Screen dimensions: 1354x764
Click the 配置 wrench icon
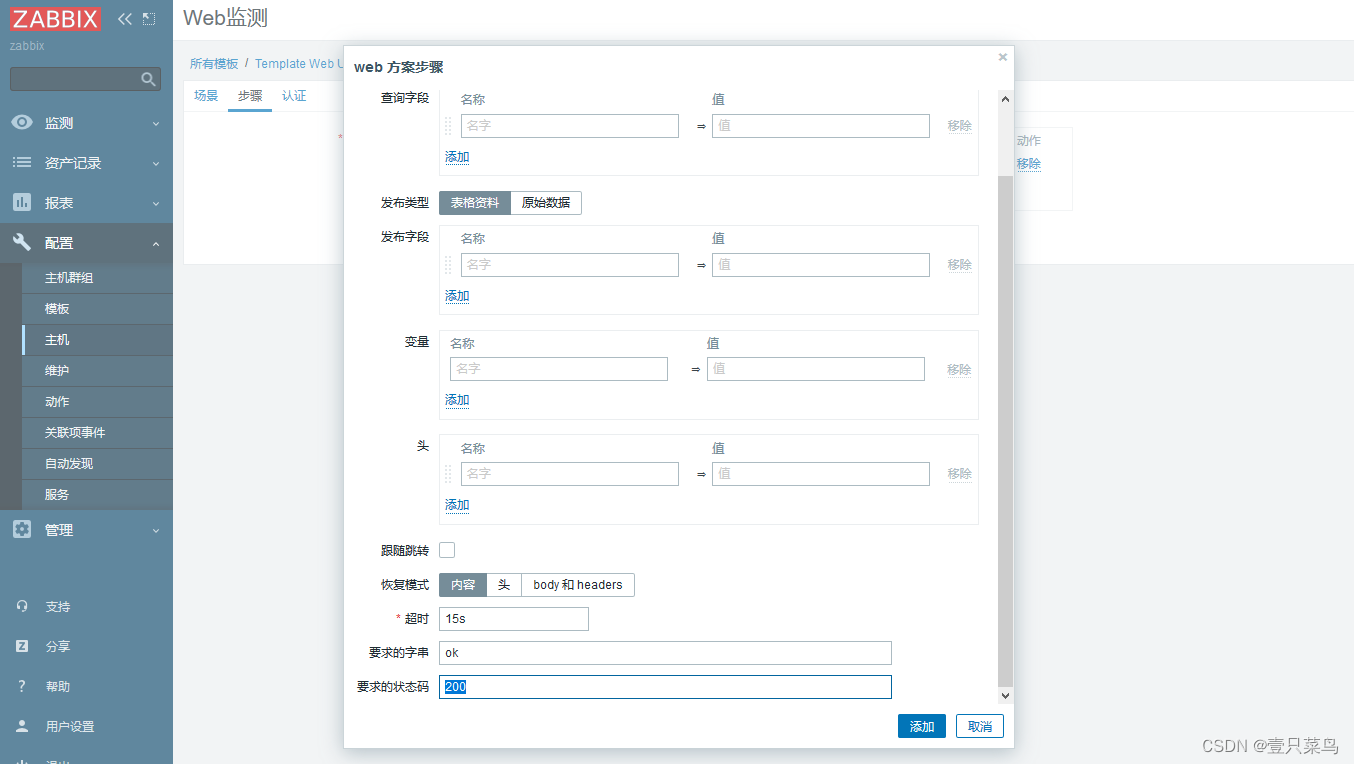22,243
